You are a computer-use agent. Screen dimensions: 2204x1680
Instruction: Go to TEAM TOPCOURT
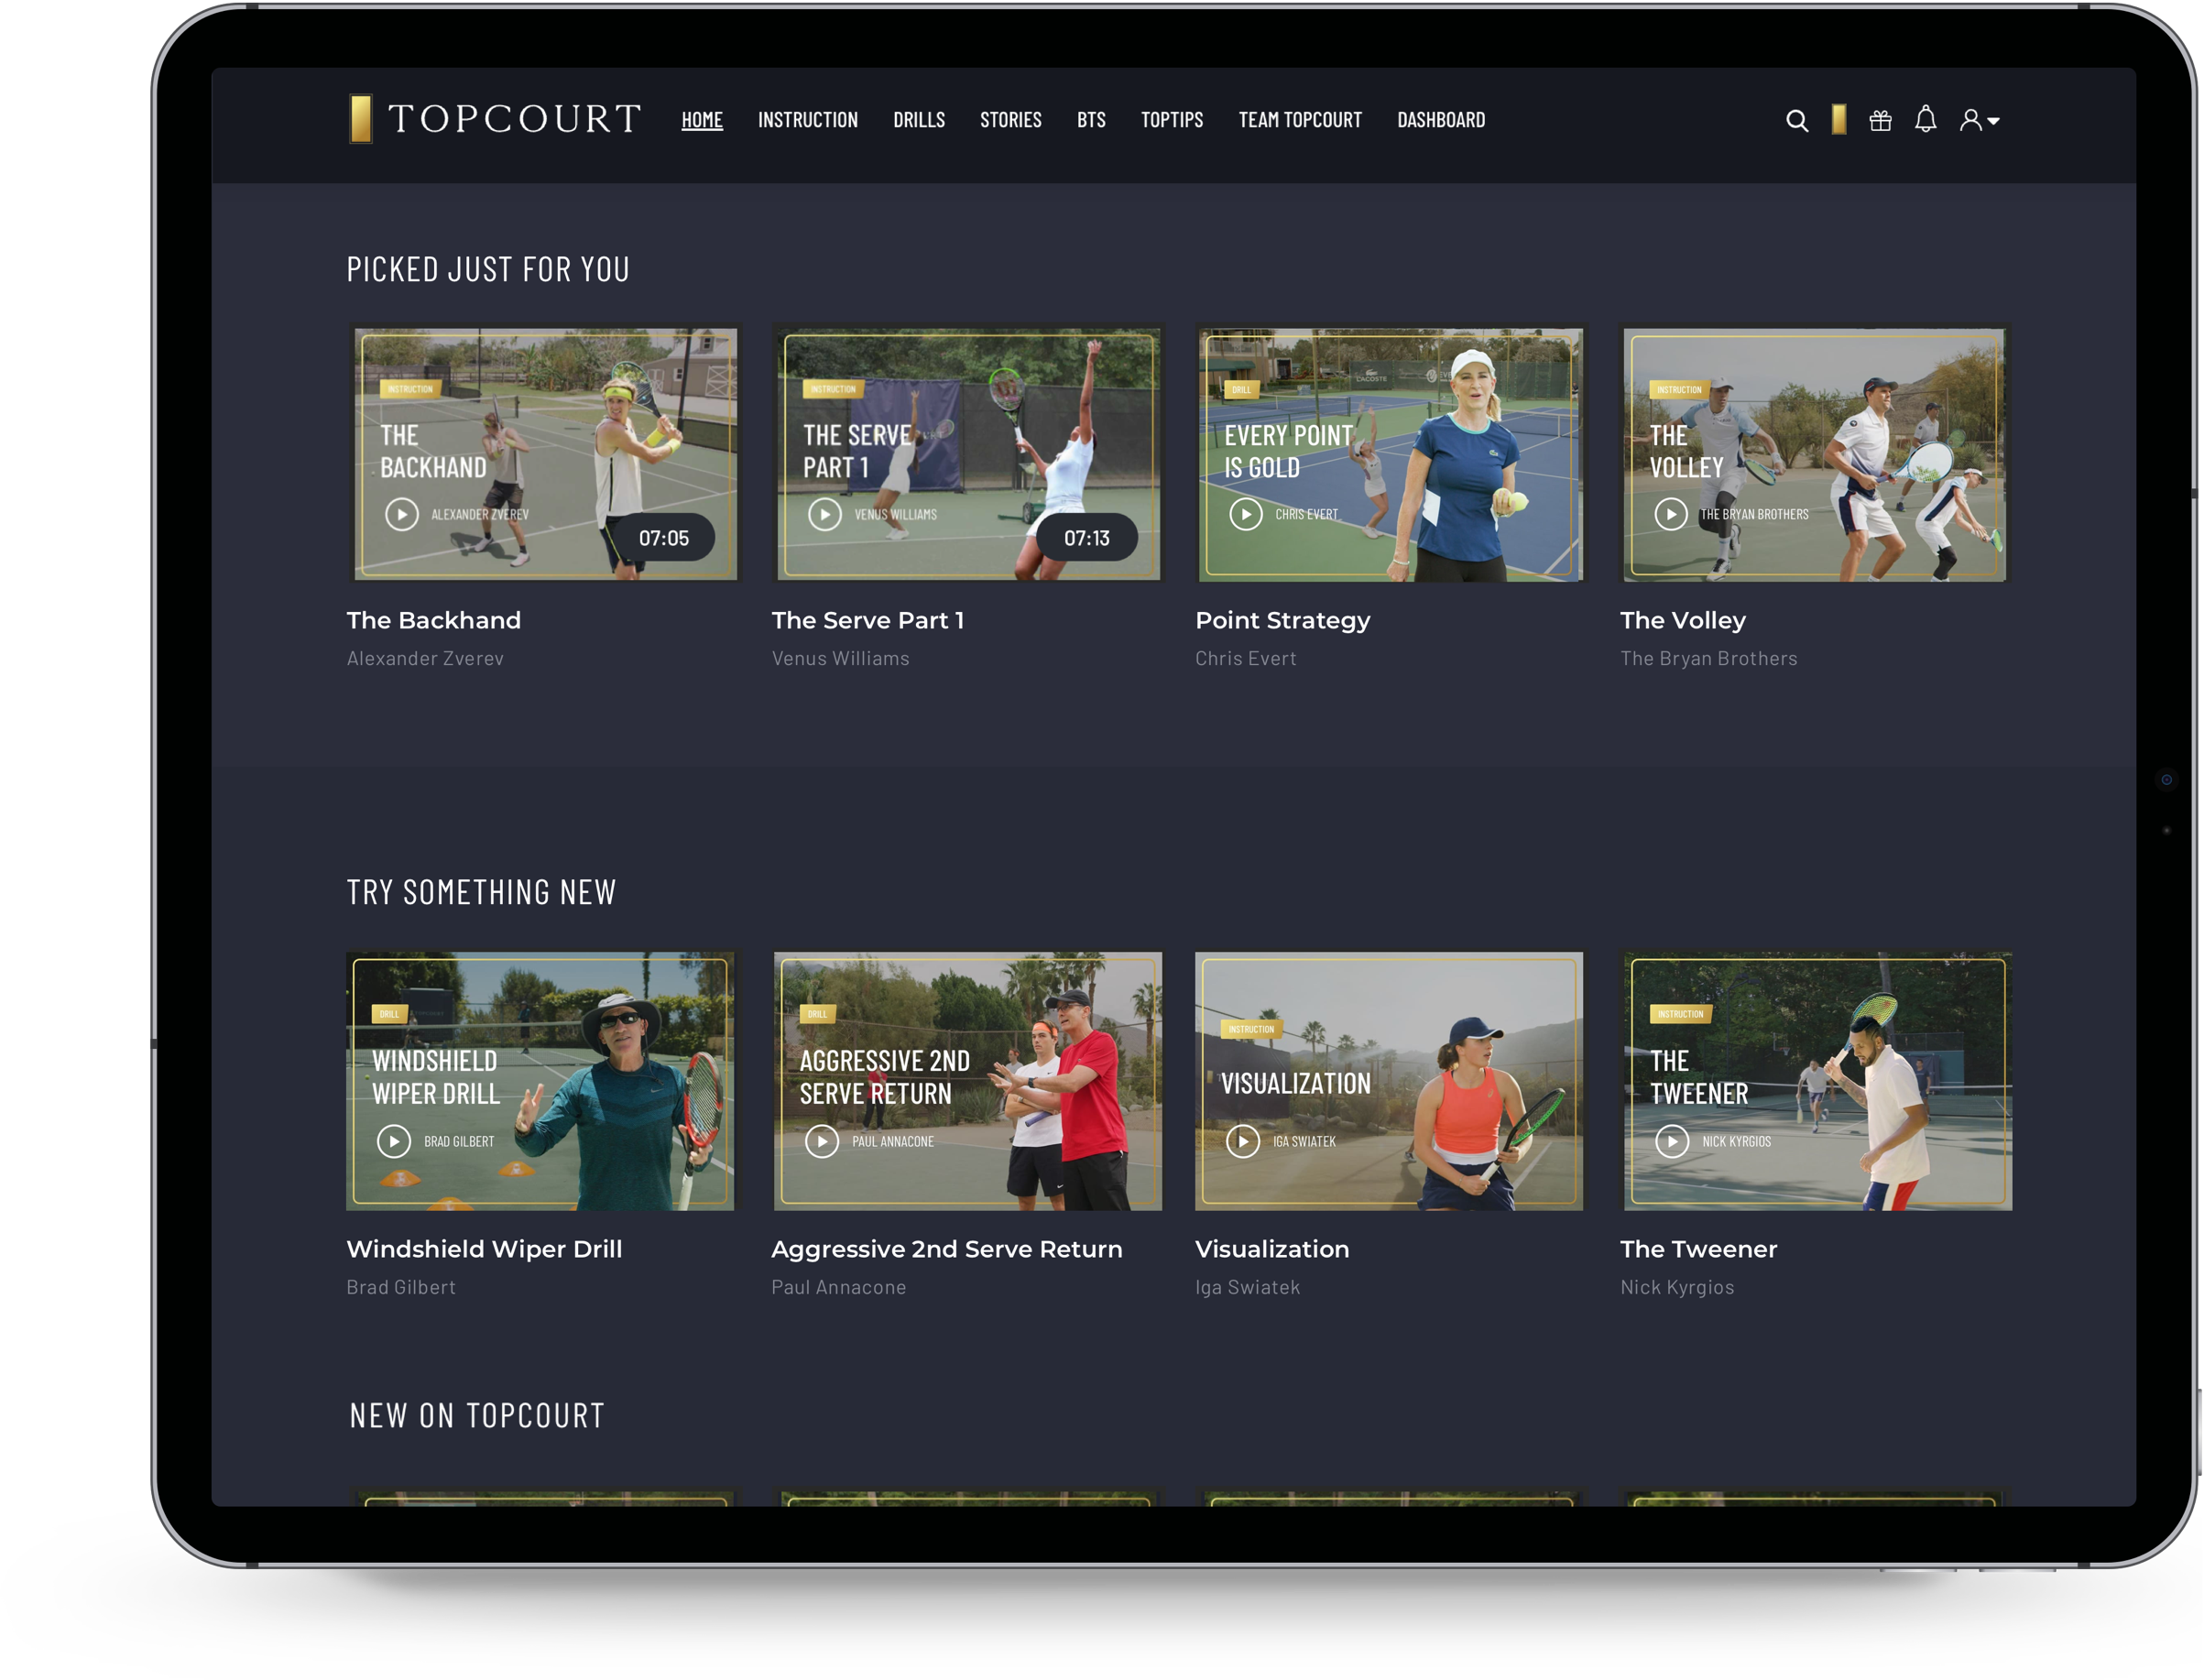(1300, 120)
